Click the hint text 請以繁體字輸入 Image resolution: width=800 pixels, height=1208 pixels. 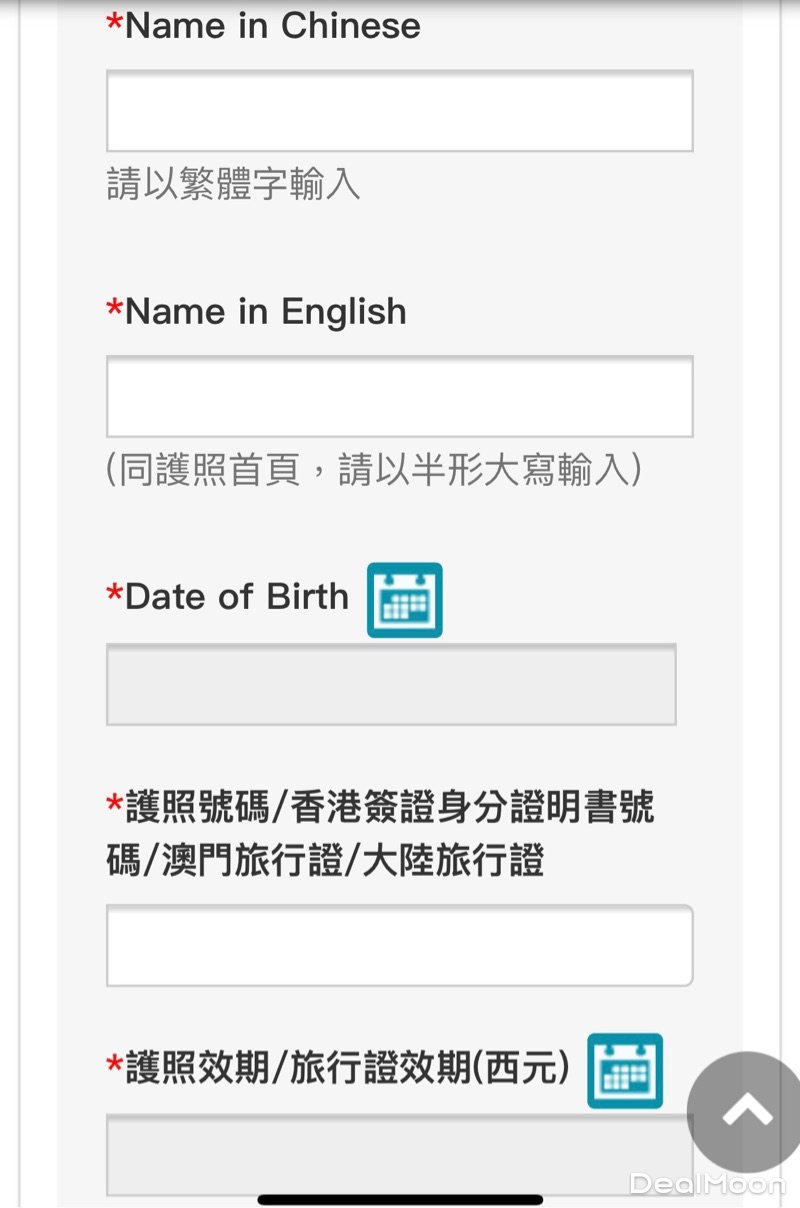233,185
